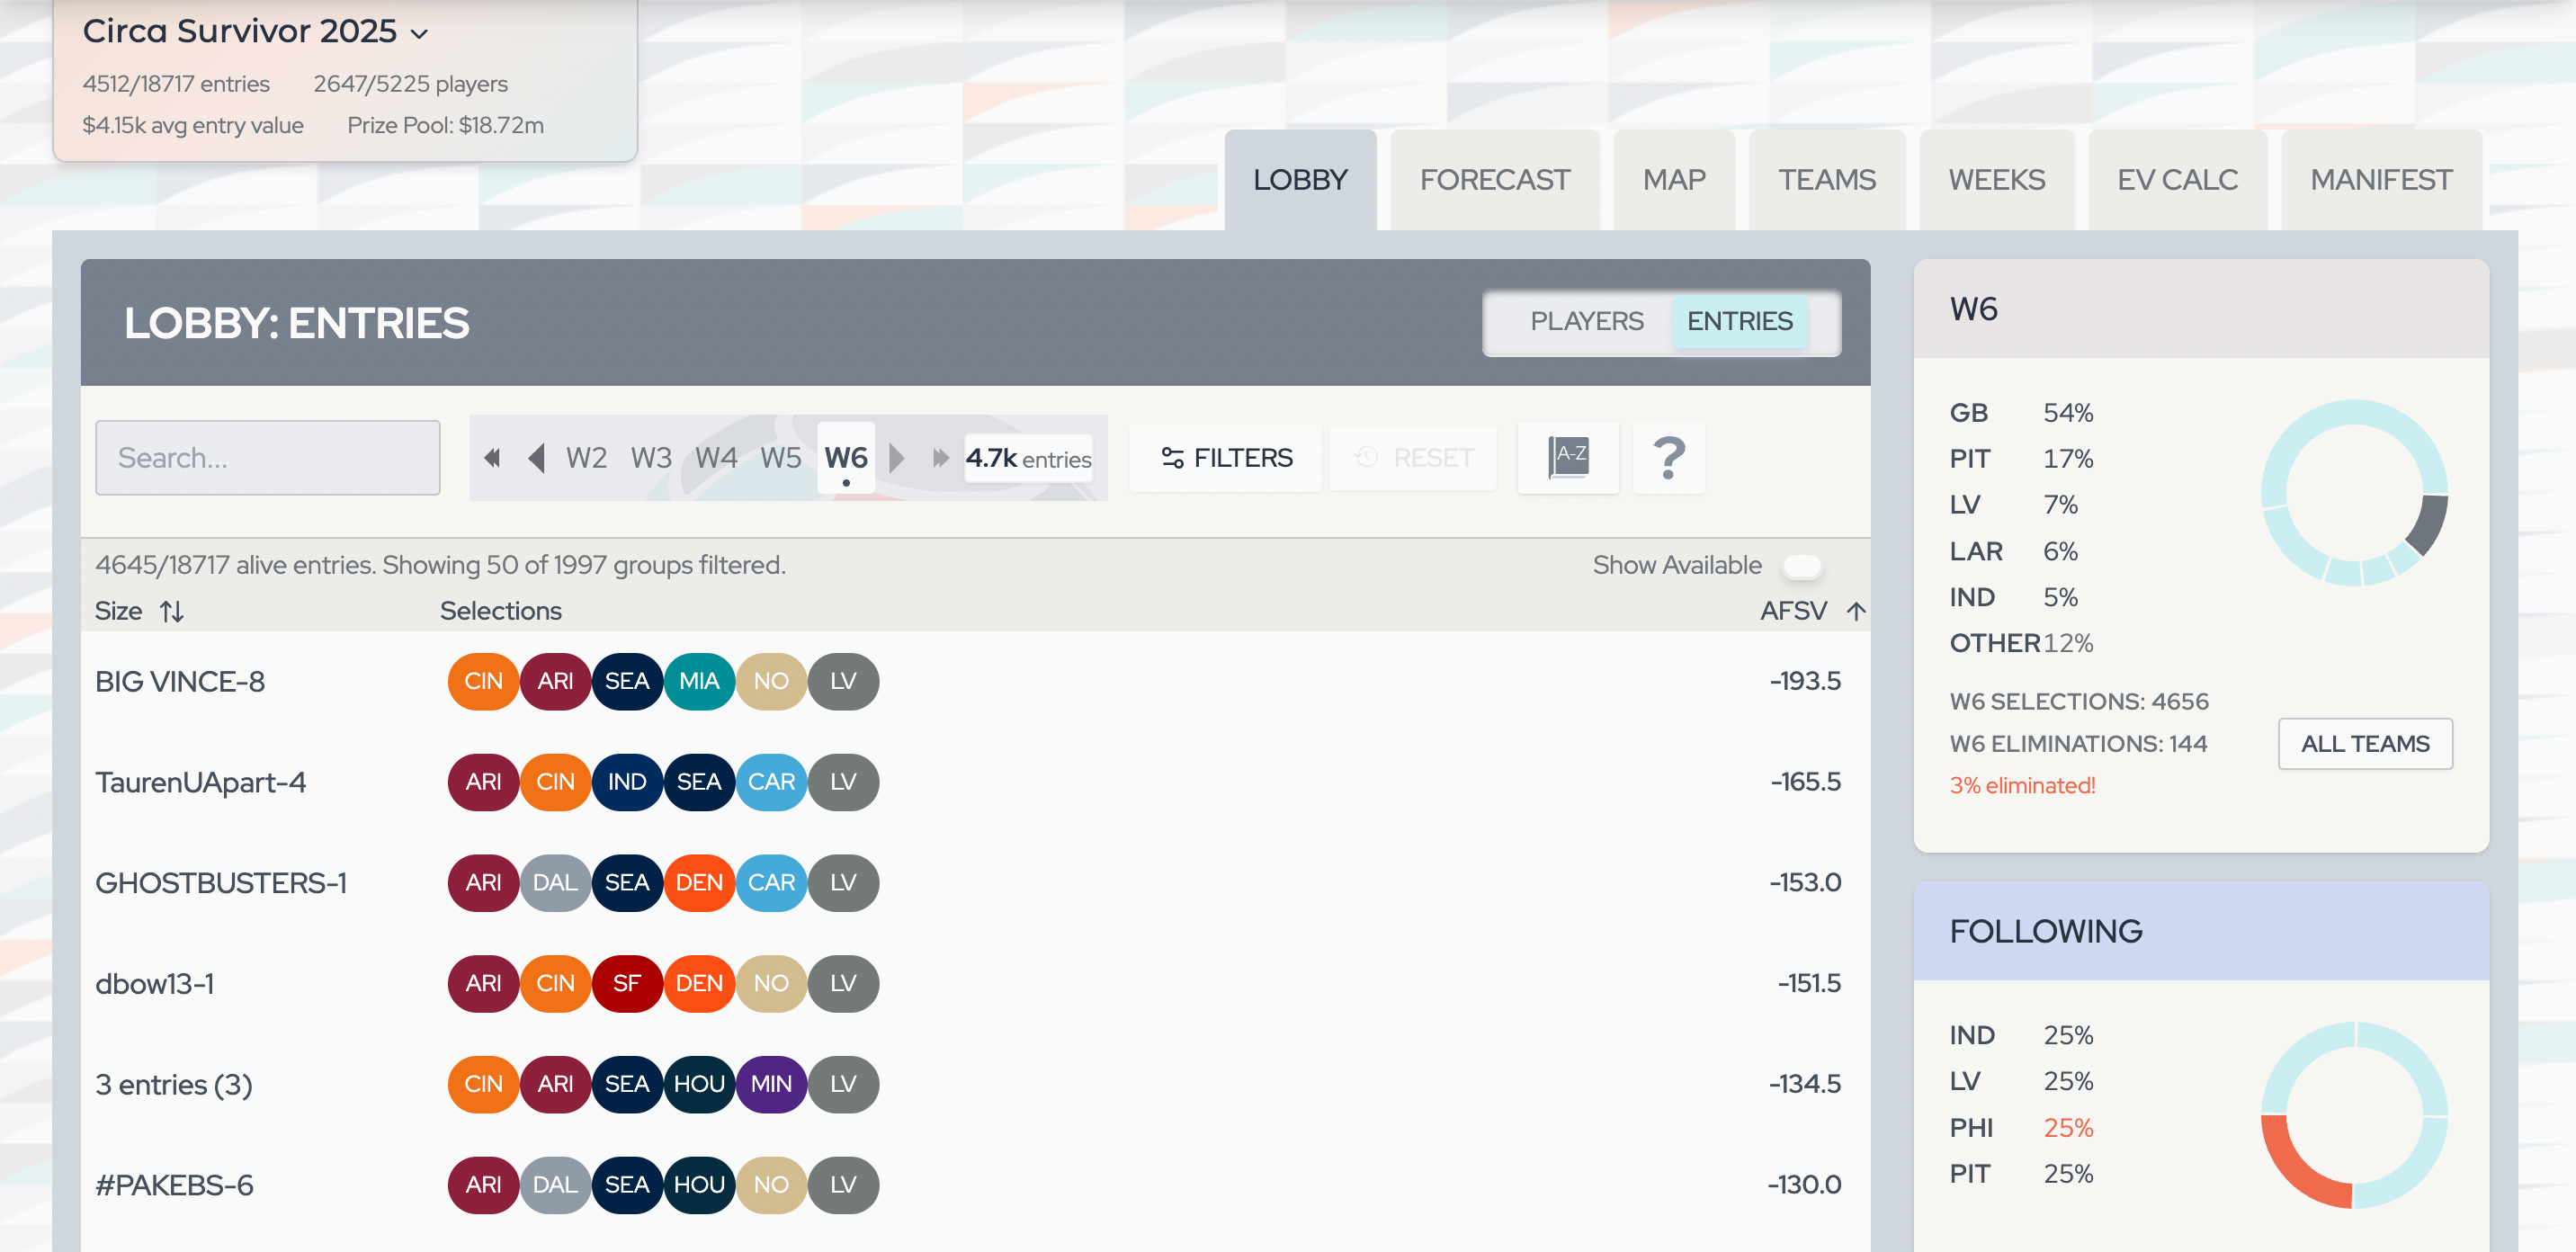
Task: Open the BIG VINCE-8 entry
Action: (x=180, y=682)
